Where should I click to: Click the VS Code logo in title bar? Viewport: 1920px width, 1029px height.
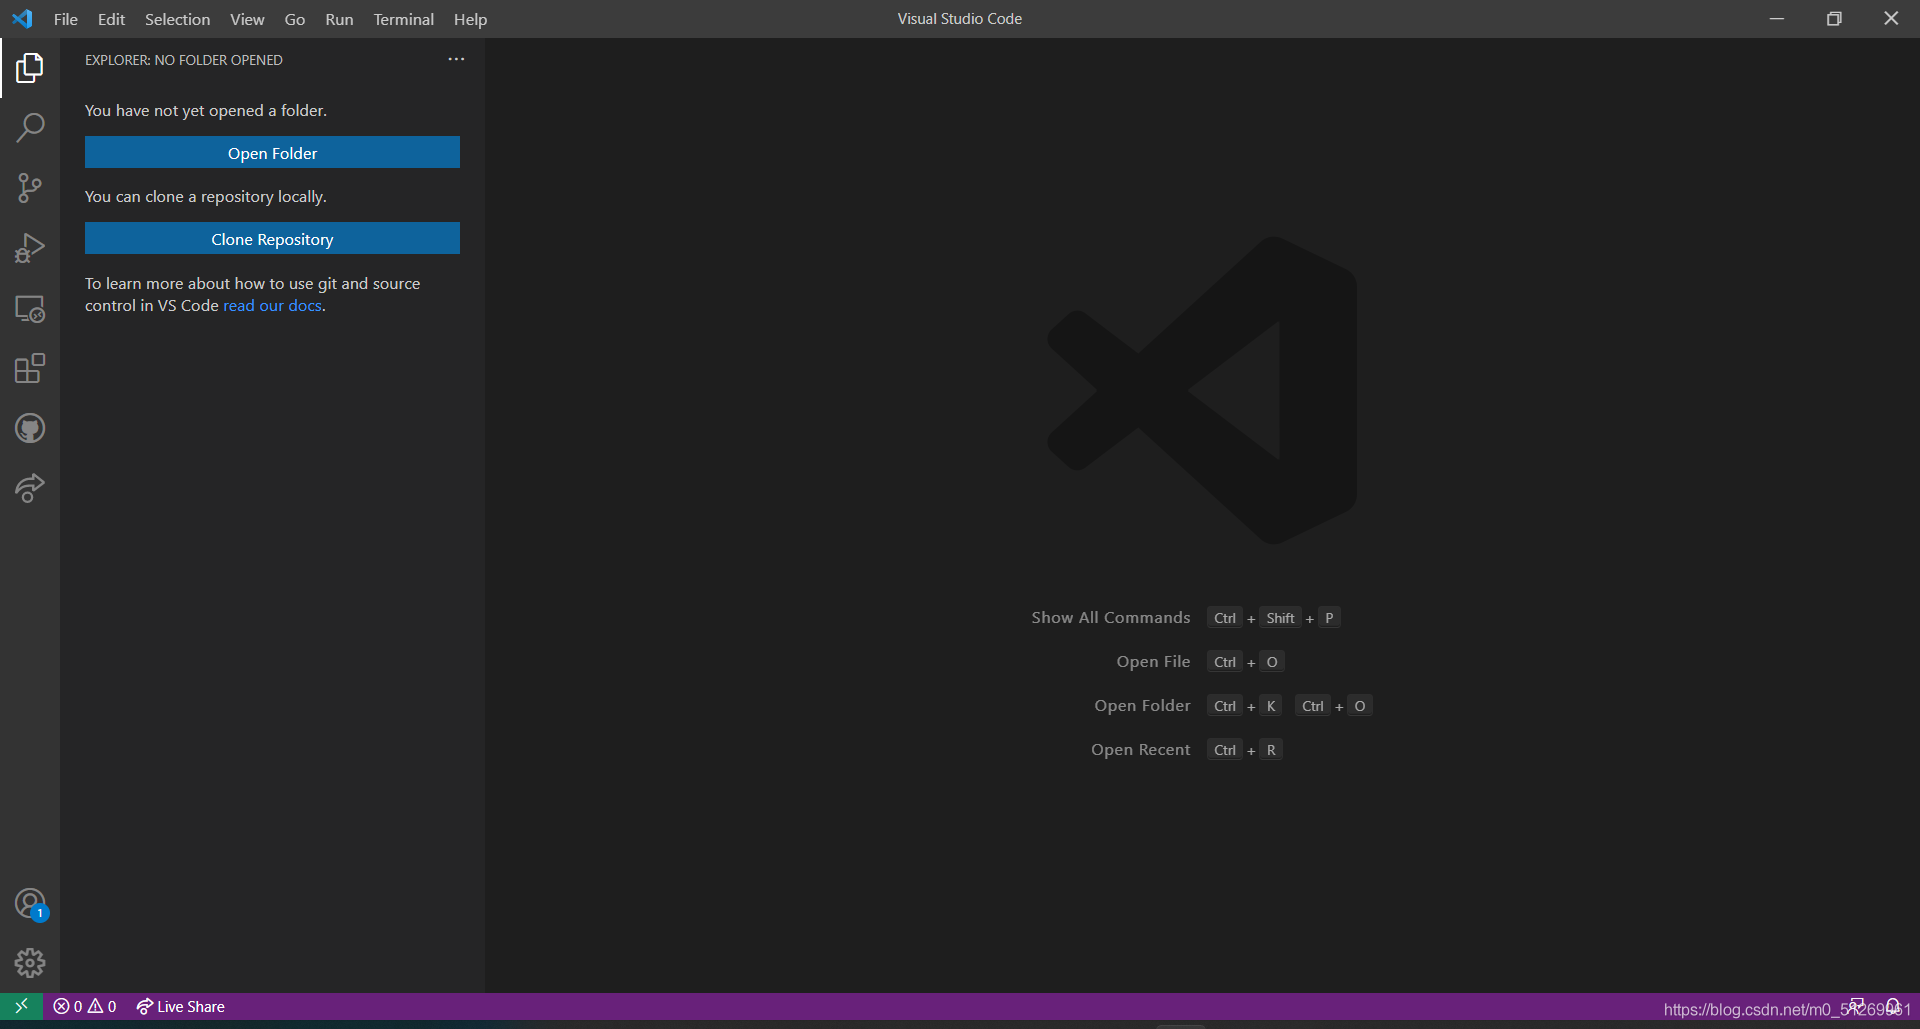(22, 19)
